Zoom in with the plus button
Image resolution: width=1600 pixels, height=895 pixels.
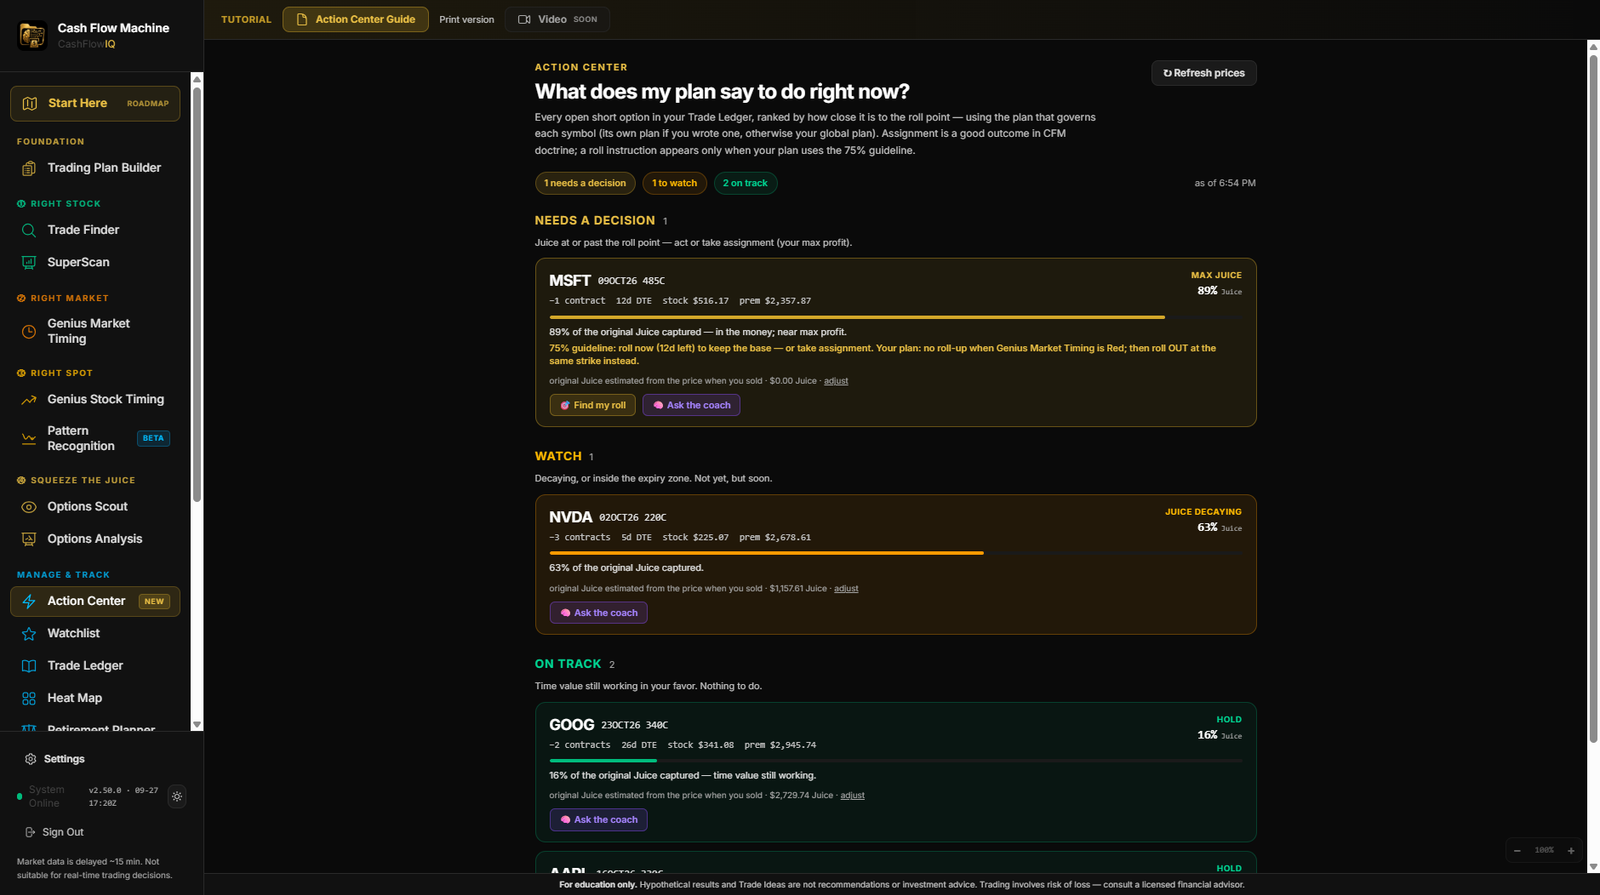pos(1571,851)
